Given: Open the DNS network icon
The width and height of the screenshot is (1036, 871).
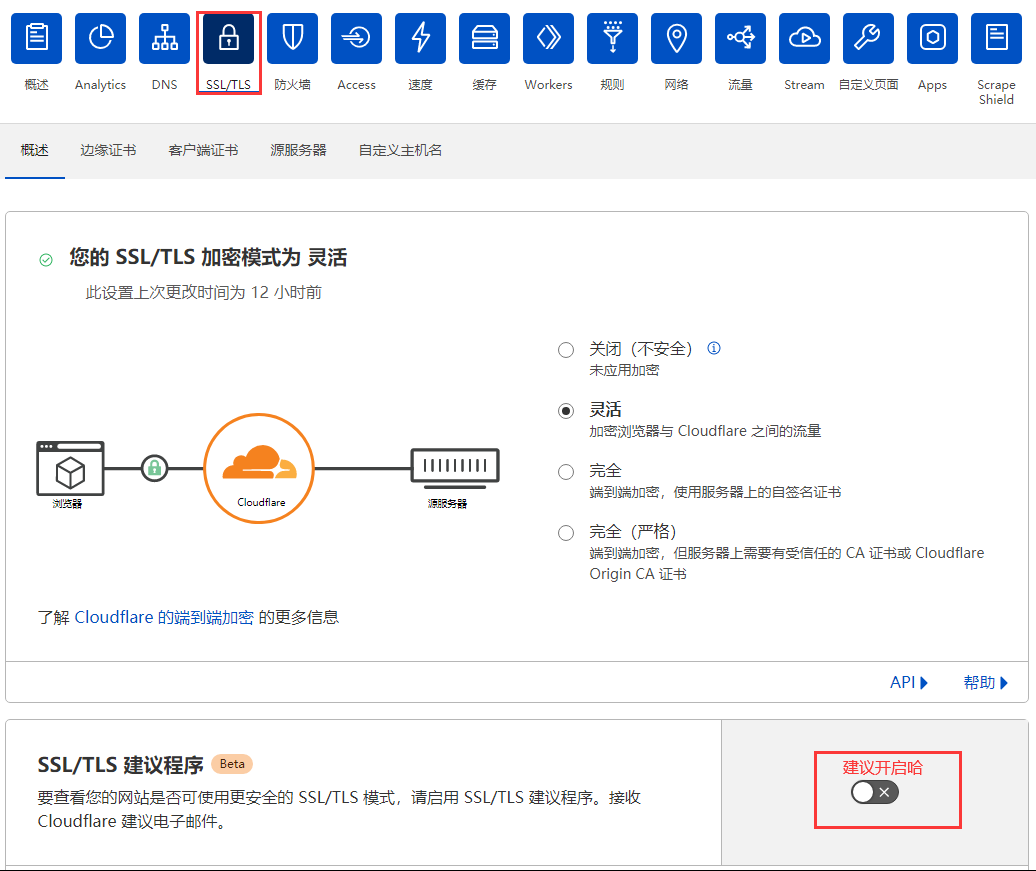Looking at the screenshot, I should tap(165, 38).
